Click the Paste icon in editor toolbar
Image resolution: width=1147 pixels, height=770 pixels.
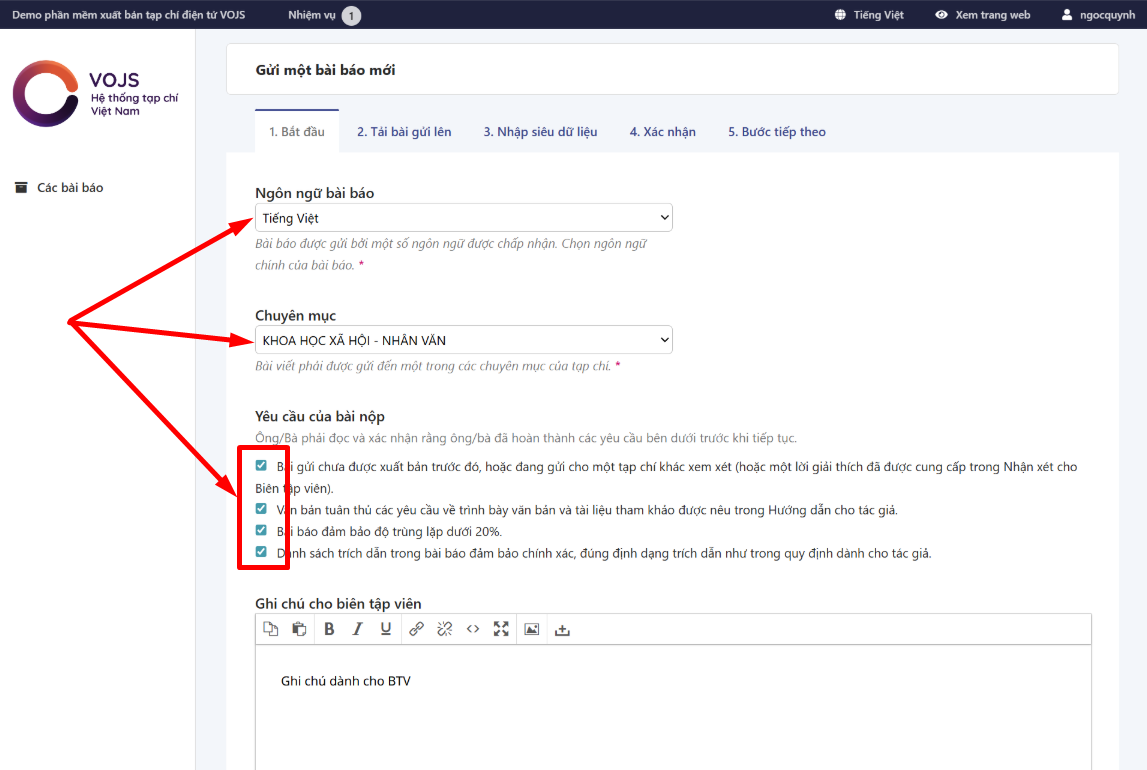coord(299,629)
